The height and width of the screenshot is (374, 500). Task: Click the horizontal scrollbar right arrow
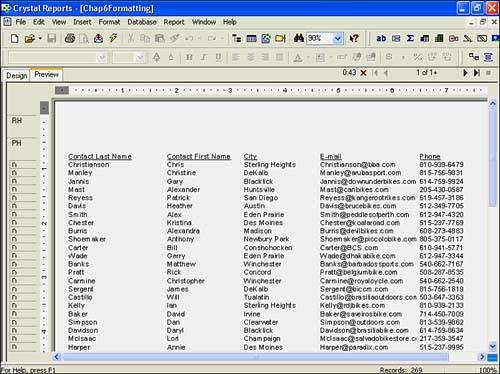click(x=482, y=357)
